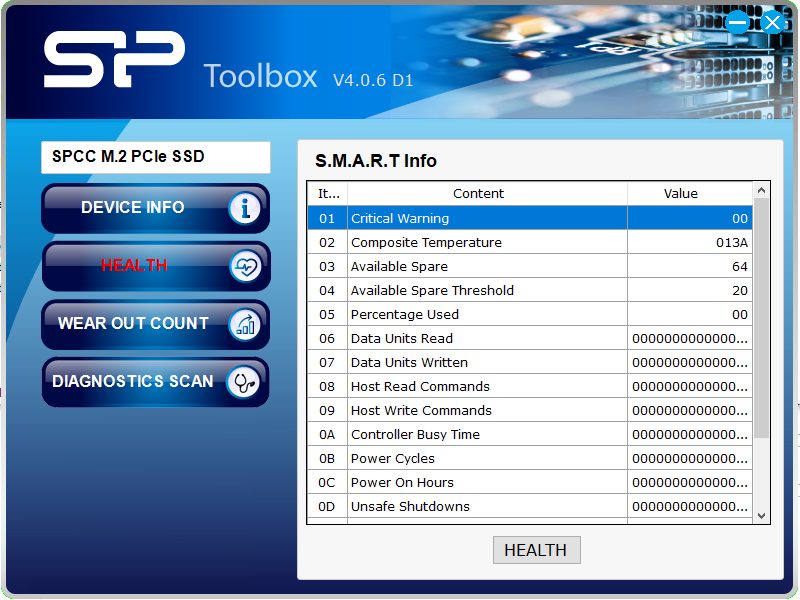Click the SP logo in header
800x600 pixels.
[x=114, y=59]
